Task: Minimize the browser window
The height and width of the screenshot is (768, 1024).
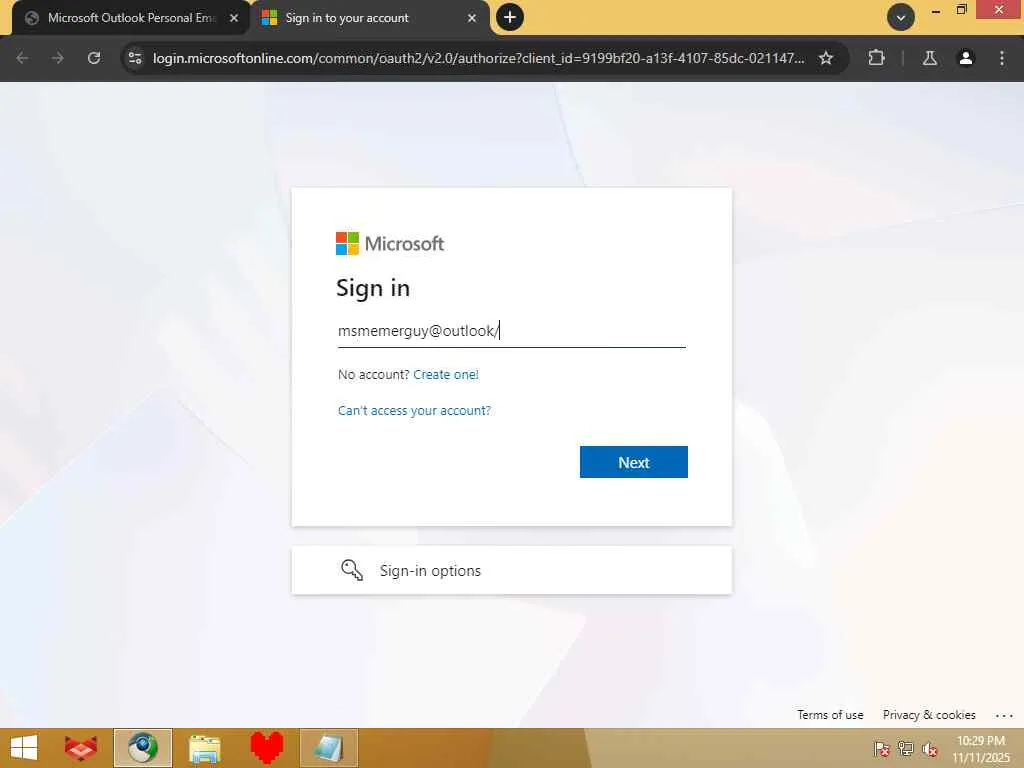Action: (936, 10)
